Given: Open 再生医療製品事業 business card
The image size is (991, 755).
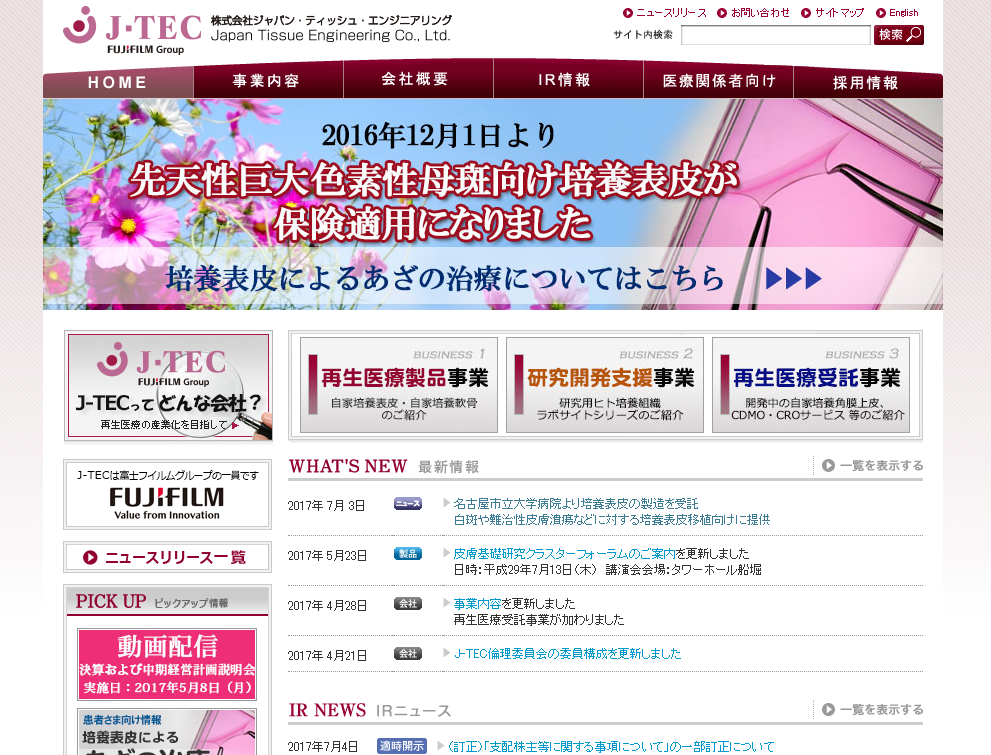Looking at the screenshot, I should point(399,385).
